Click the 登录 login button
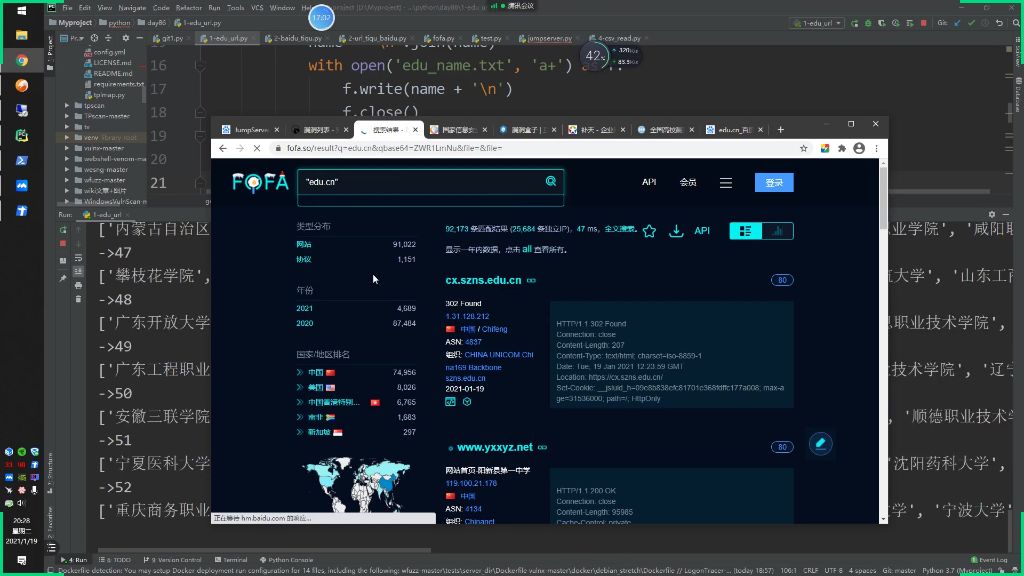Image resolution: width=1024 pixels, height=576 pixels. tap(774, 183)
